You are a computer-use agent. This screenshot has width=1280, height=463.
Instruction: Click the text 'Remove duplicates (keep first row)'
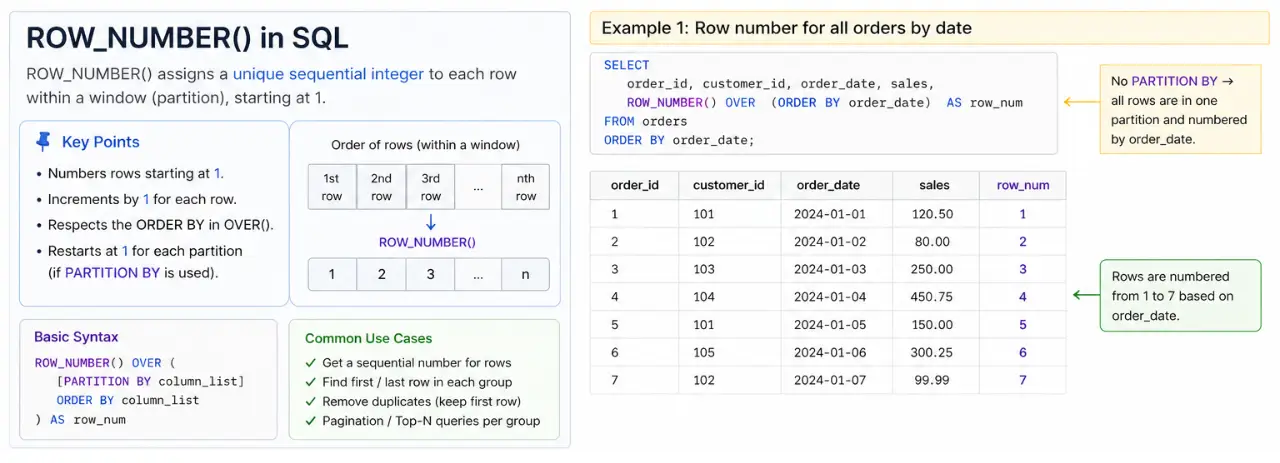point(420,401)
